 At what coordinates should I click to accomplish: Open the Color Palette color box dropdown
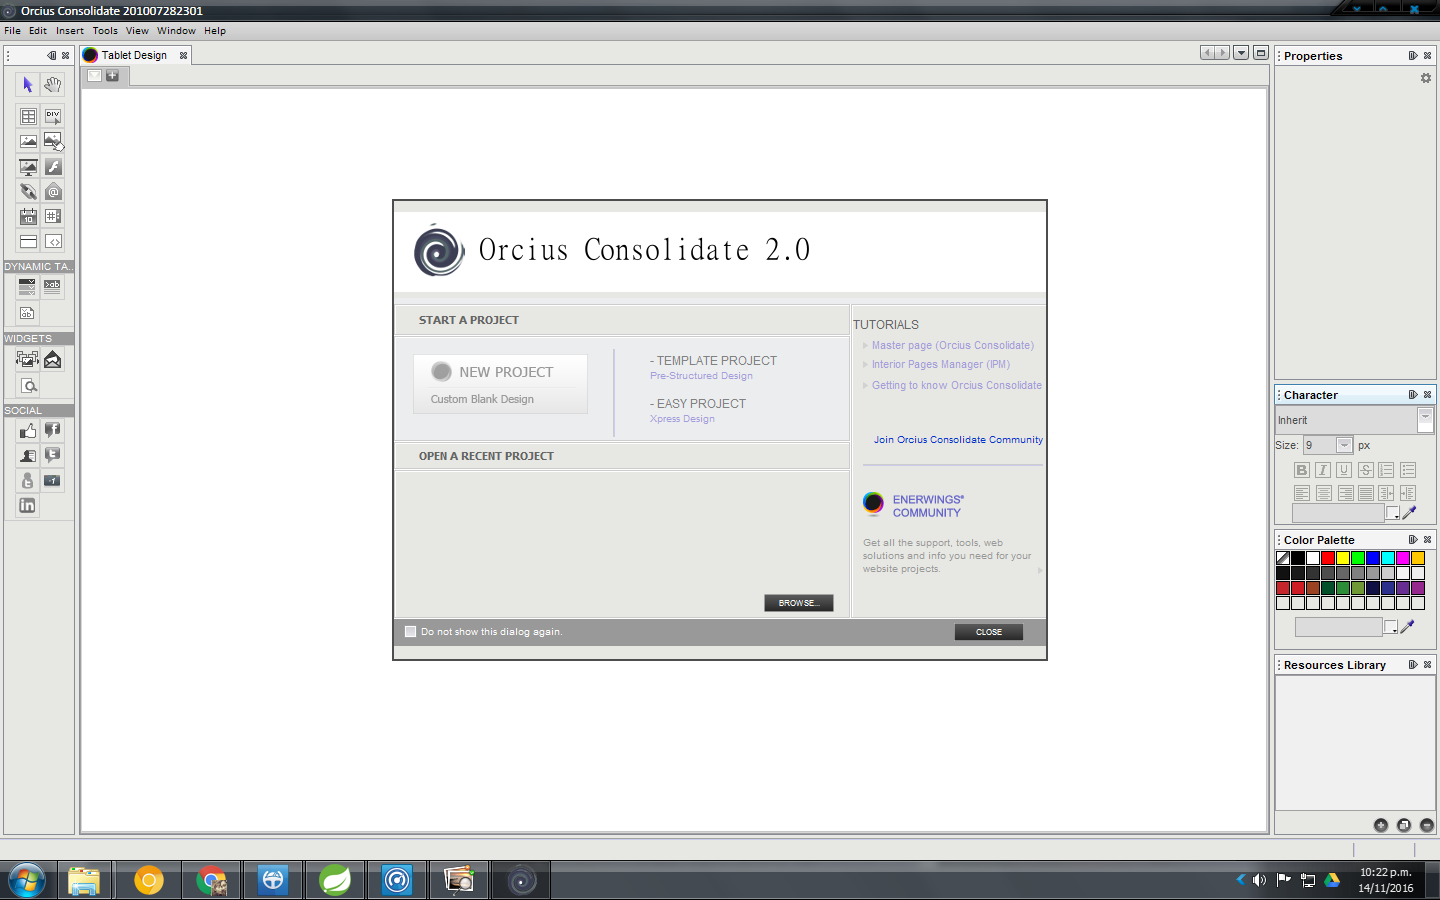tap(1390, 627)
